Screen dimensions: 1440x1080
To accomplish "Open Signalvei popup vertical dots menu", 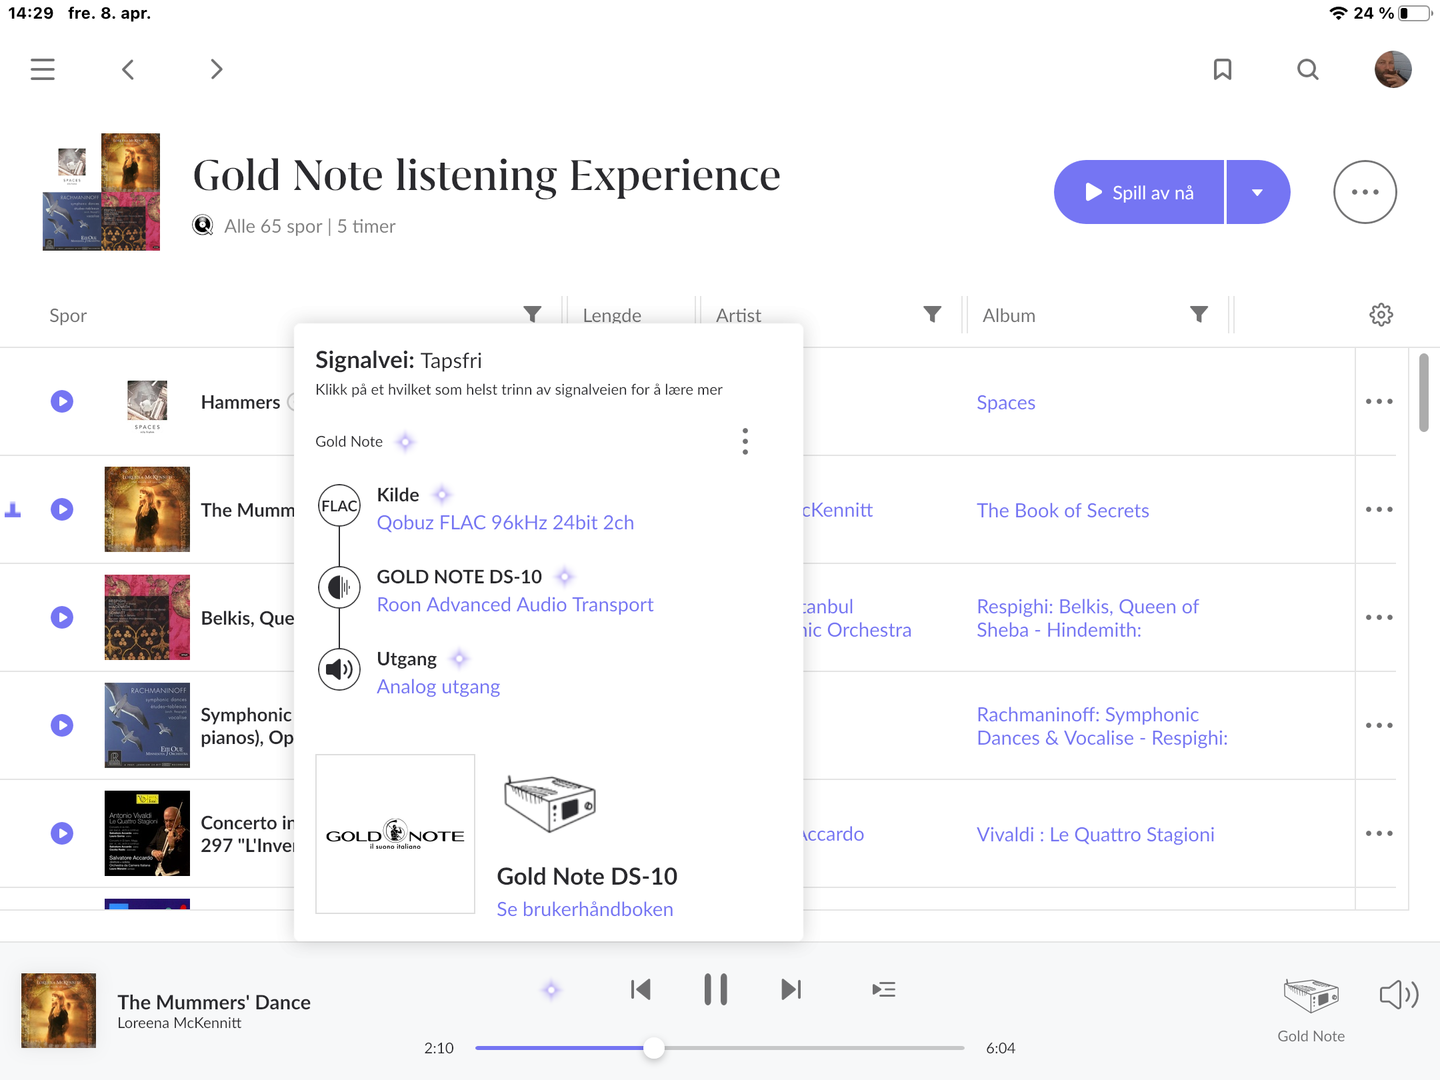I will click(745, 441).
